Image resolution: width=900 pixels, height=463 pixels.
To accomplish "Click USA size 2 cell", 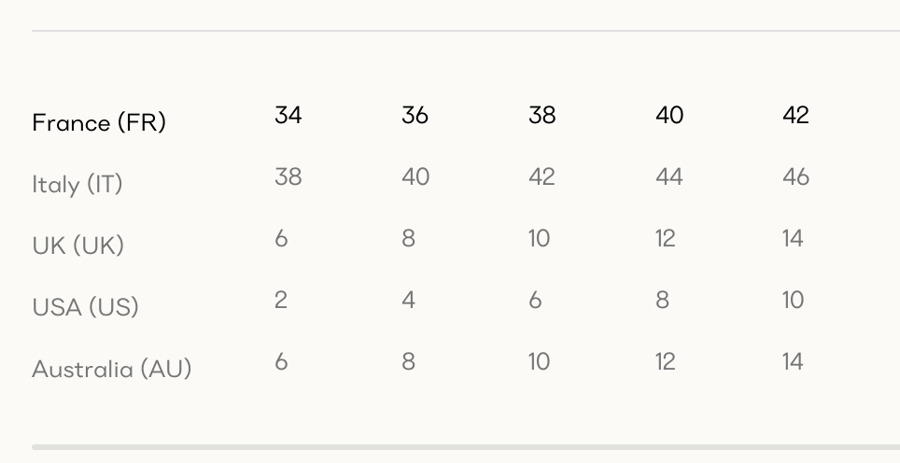I will click(x=281, y=300).
